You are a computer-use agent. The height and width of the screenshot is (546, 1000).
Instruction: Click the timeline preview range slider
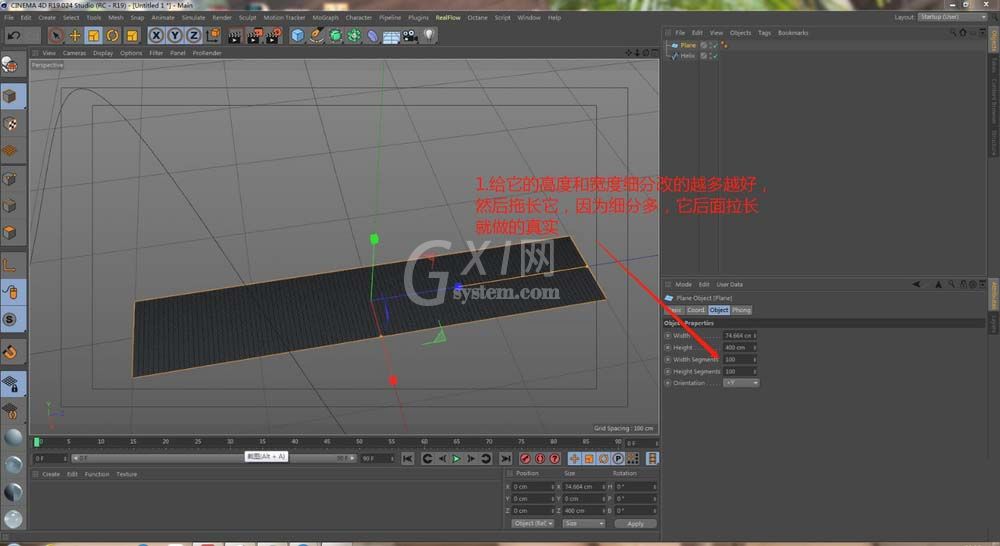214,459
